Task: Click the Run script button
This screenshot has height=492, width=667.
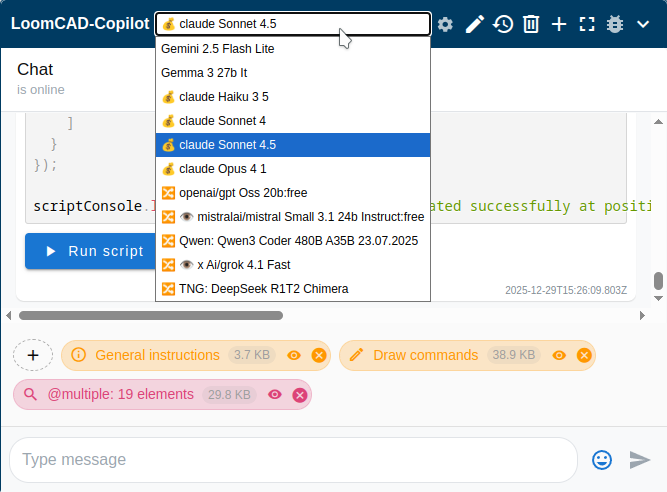Action: (91, 251)
